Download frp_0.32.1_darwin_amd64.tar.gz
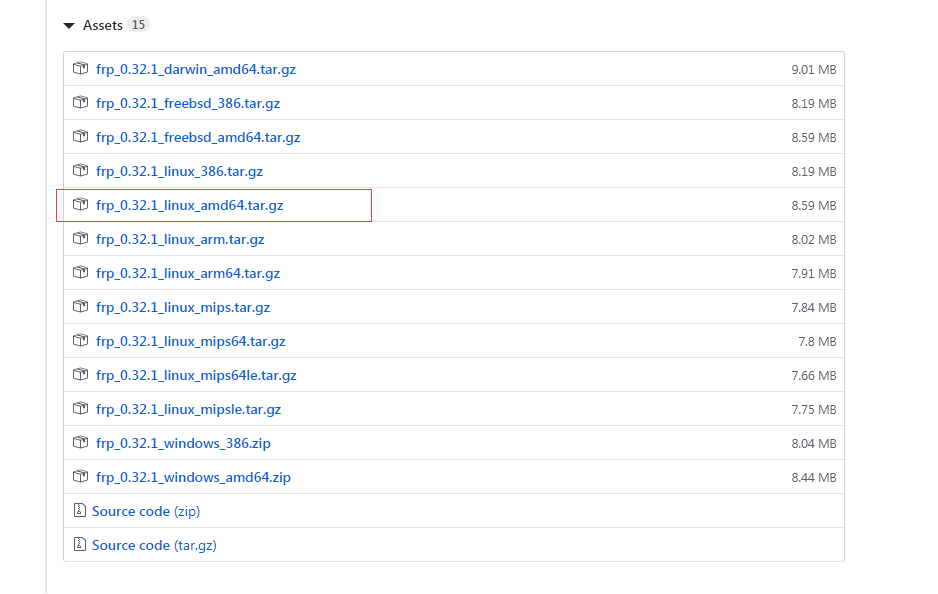Image resolution: width=938 pixels, height=594 pixels. point(196,69)
